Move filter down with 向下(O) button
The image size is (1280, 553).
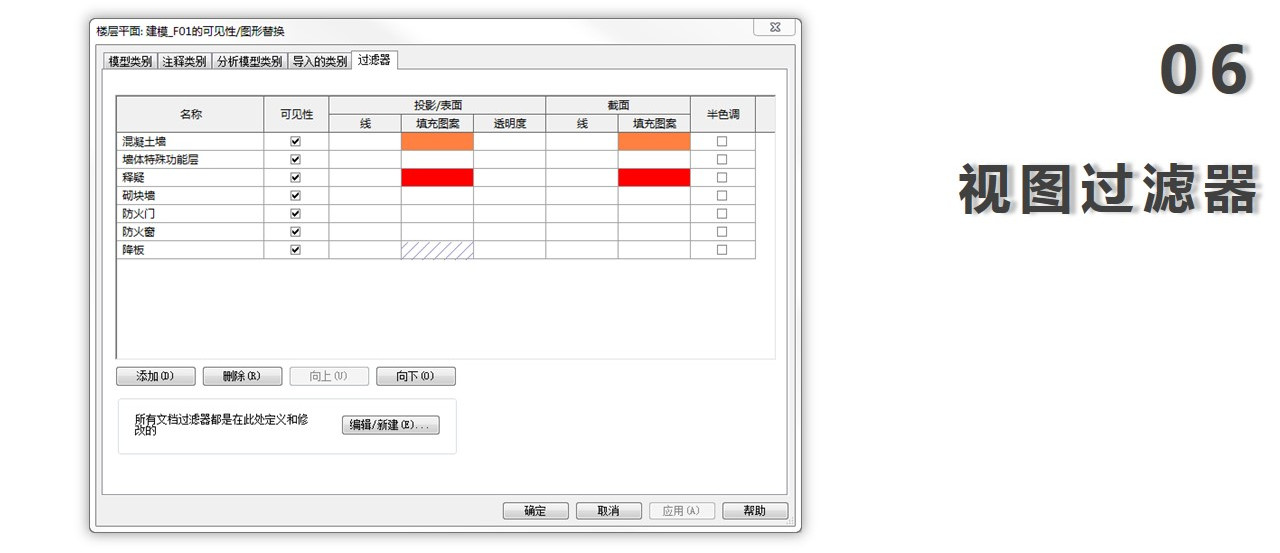click(x=415, y=376)
